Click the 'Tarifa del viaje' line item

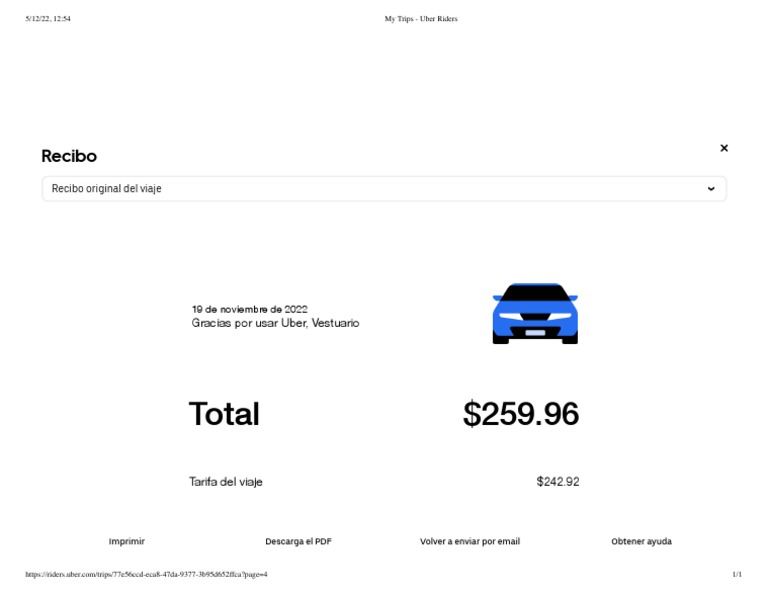[x=226, y=482]
